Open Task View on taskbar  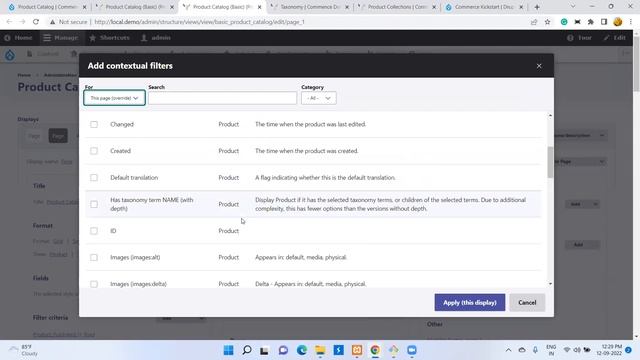click(x=264, y=350)
